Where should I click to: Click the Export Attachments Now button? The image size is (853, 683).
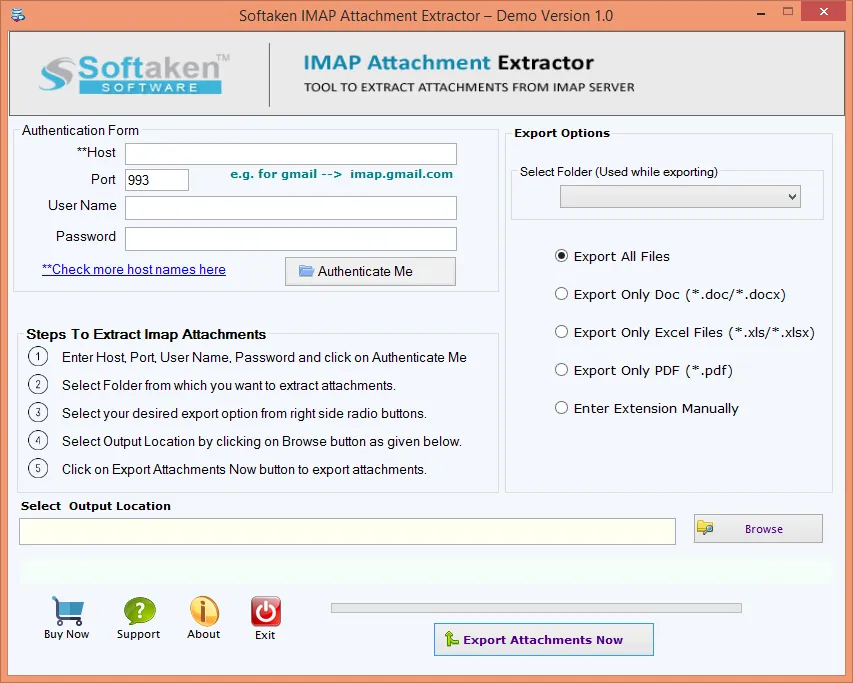(x=543, y=639)
